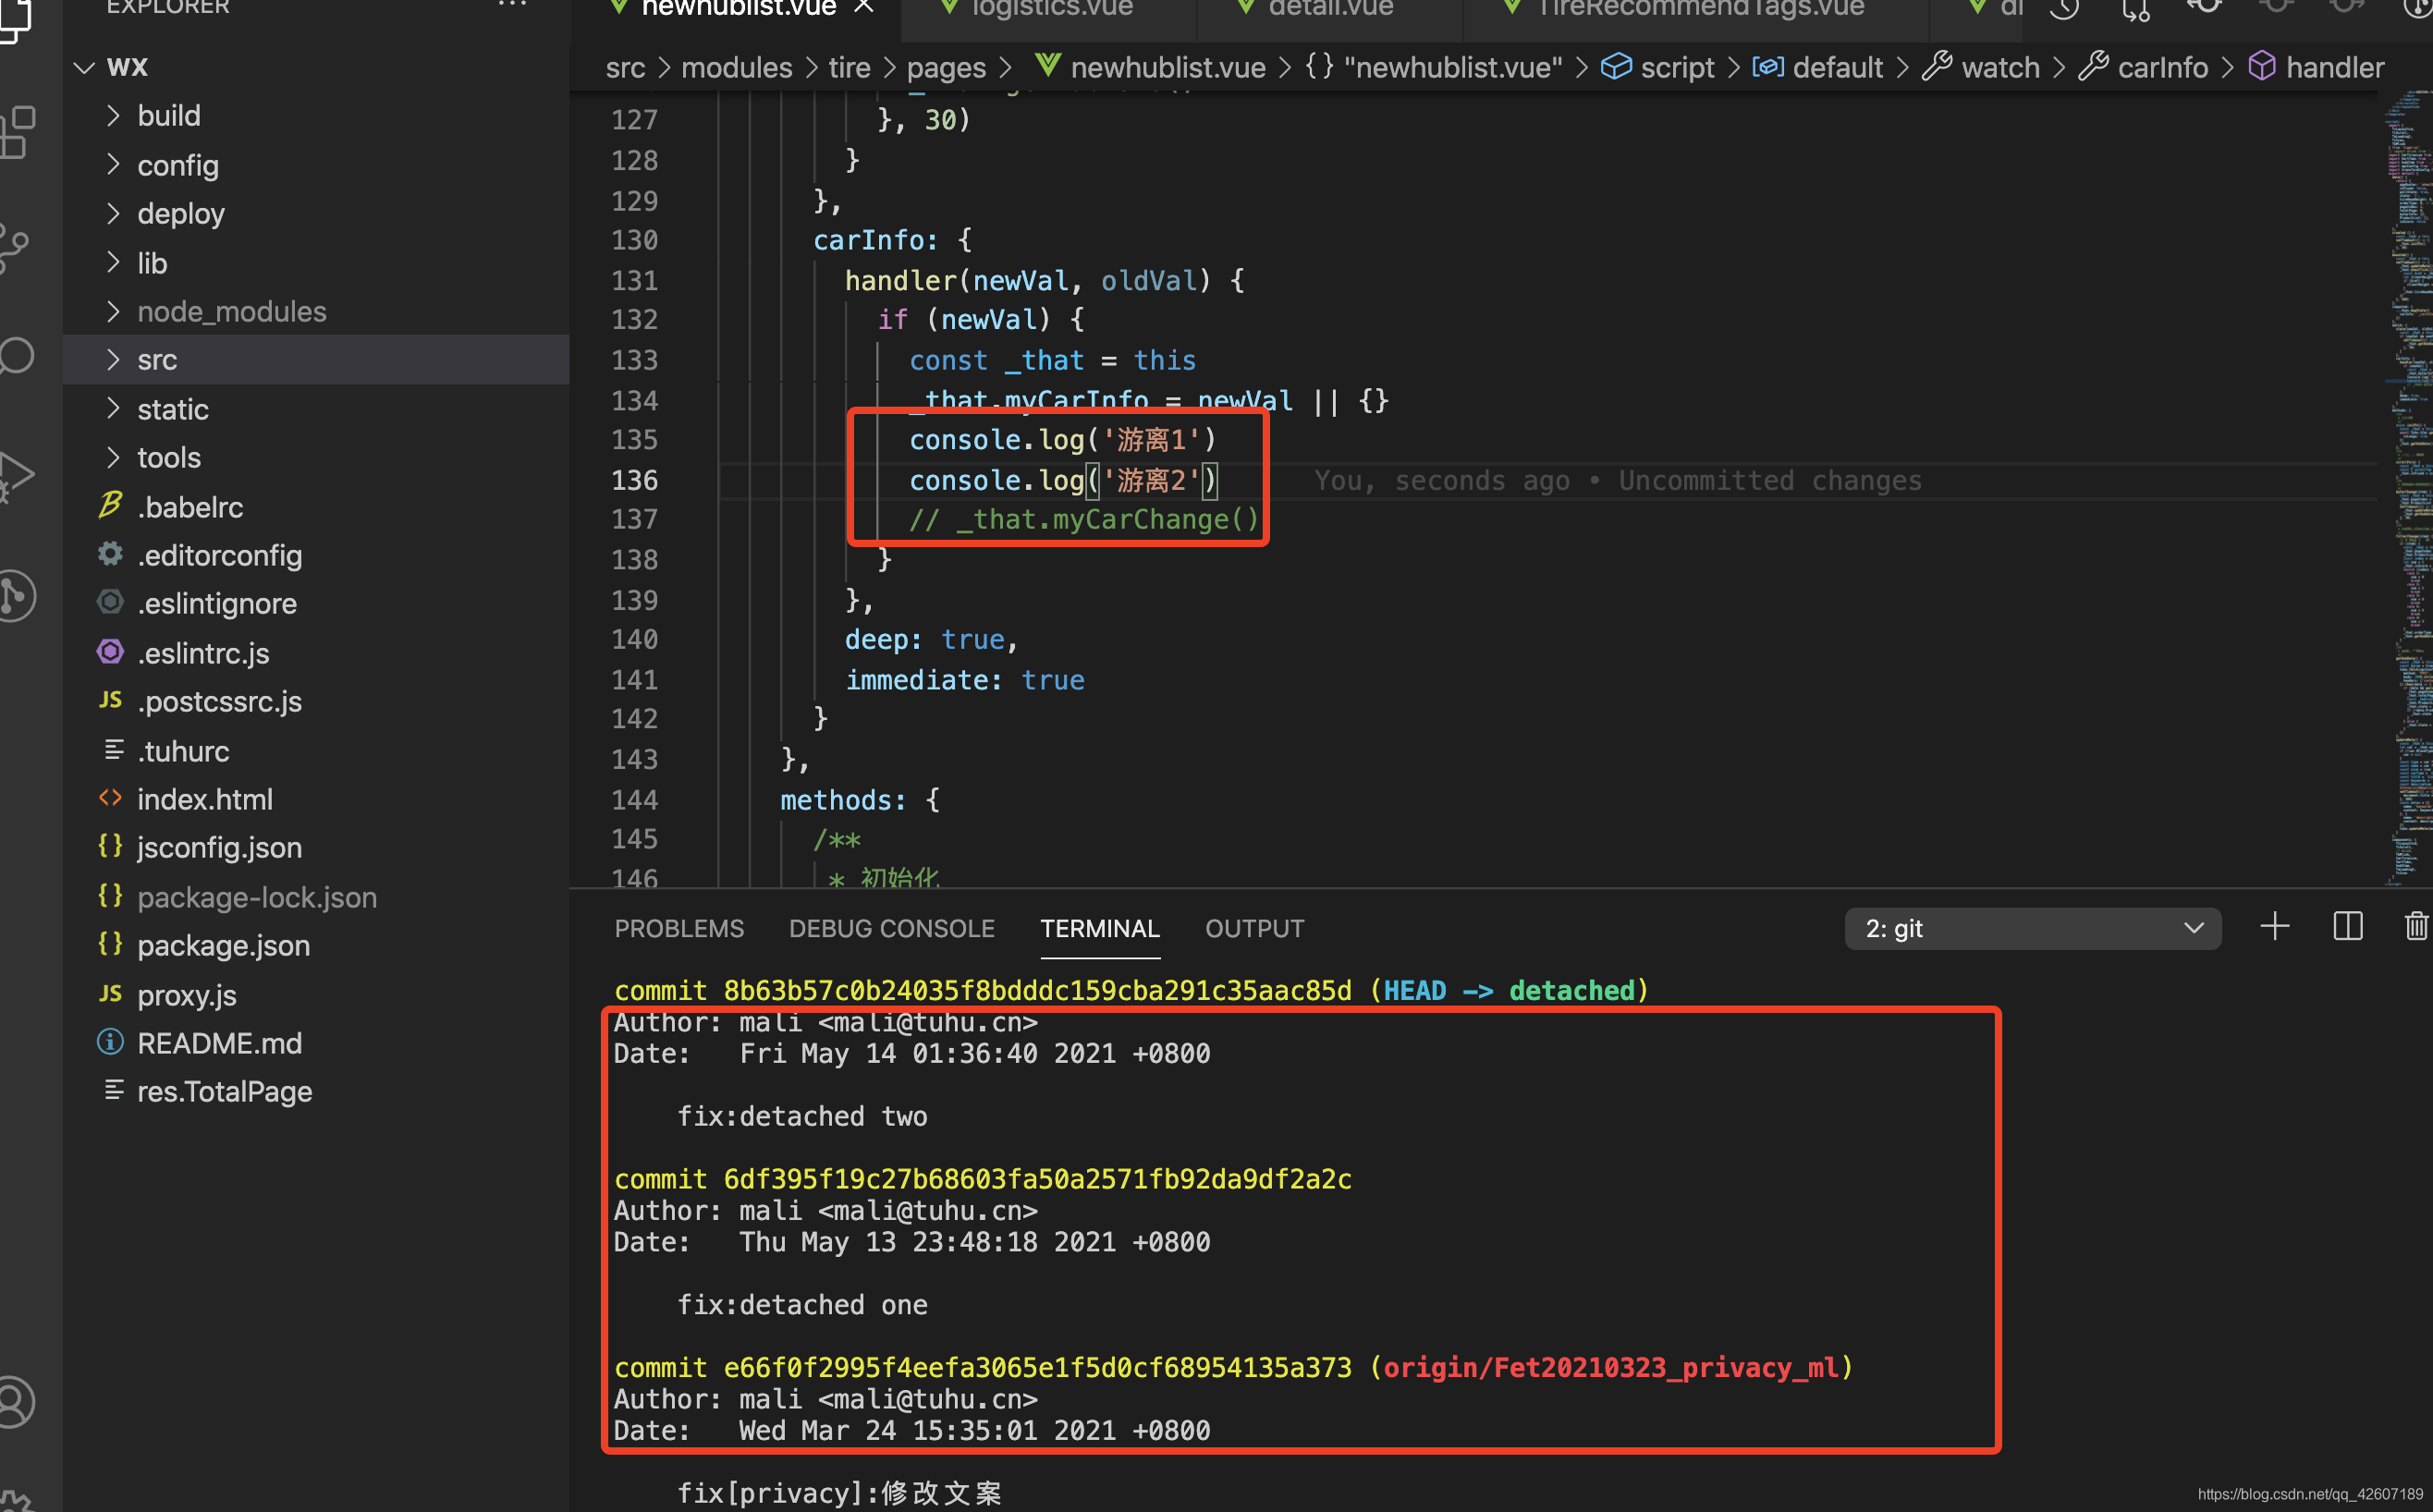Expand the node_modules folder

[x=231, y=312]
